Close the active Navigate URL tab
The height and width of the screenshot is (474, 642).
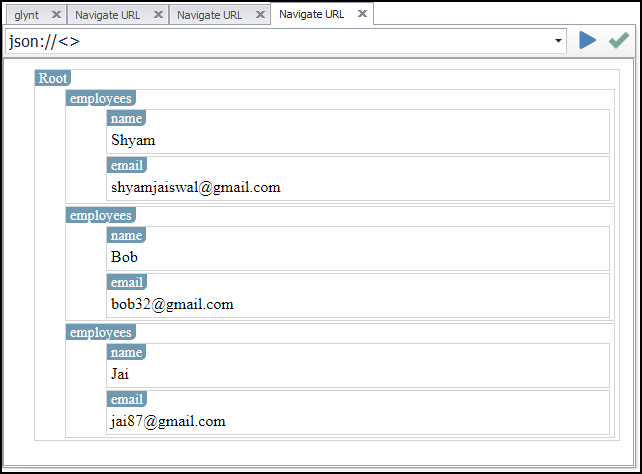[x=362, y=14]
